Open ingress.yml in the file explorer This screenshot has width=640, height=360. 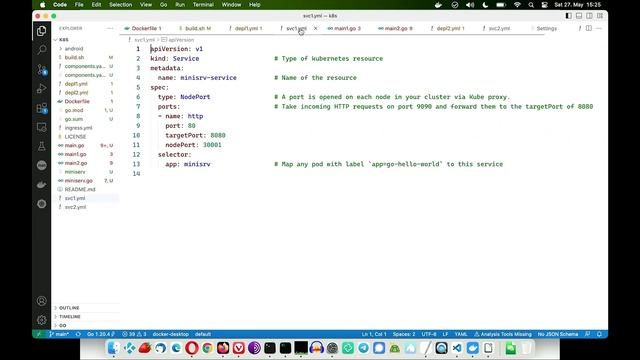pyautogui.click(x=78, y=128)
